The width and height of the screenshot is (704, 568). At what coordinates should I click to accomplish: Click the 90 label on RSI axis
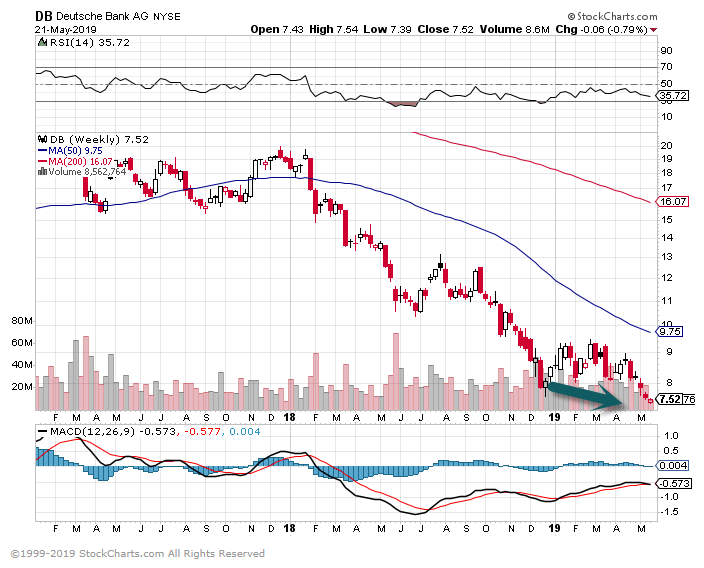click(667, 51)
